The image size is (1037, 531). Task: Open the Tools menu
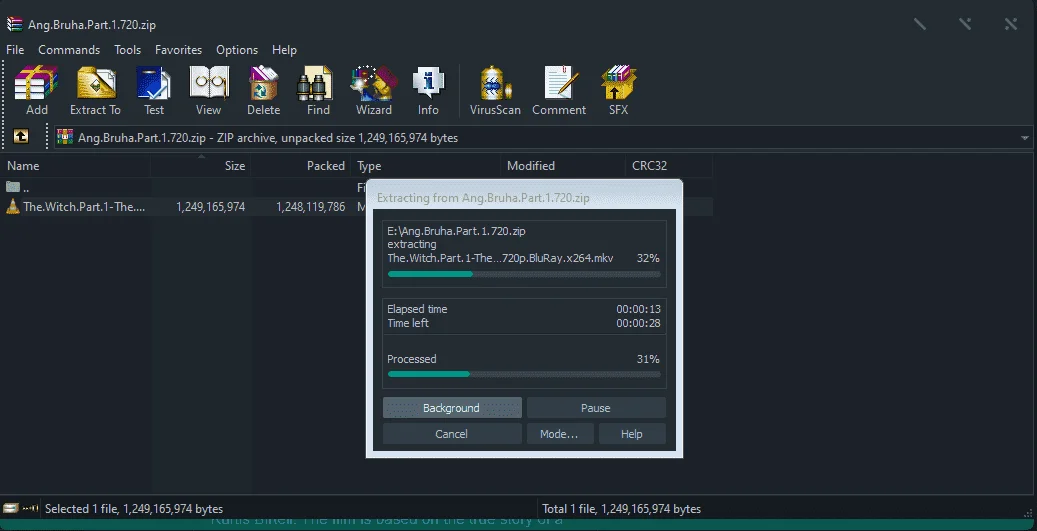pyautogui.click(x=127, y=50)
